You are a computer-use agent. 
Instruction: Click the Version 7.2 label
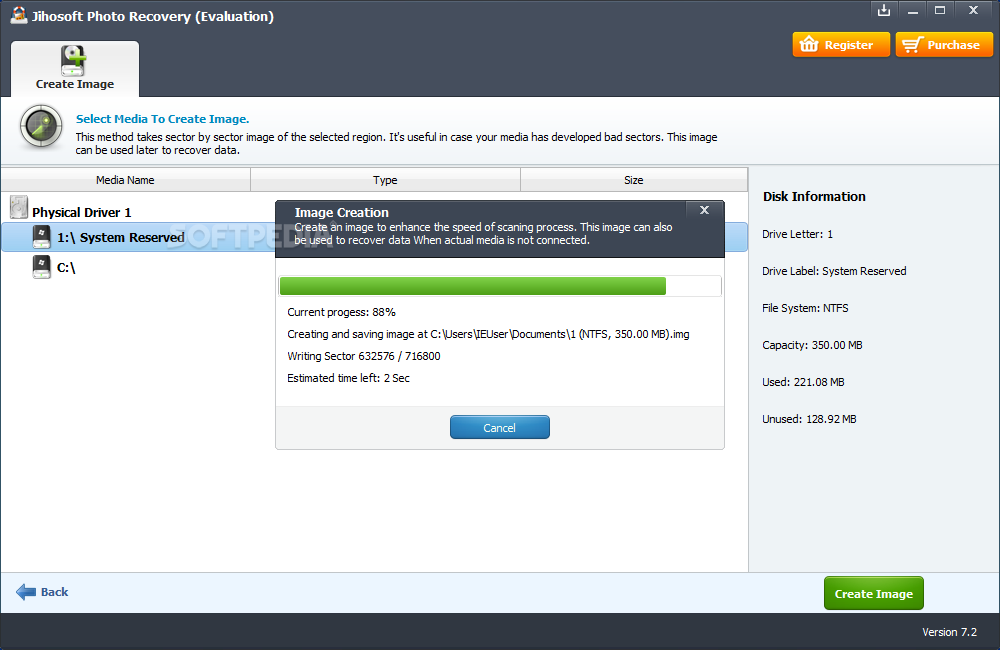pos(950,632)
